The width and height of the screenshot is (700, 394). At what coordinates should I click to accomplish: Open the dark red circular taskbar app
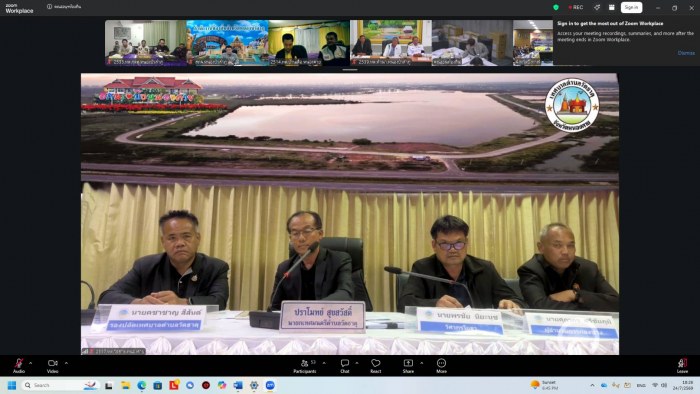206,386
